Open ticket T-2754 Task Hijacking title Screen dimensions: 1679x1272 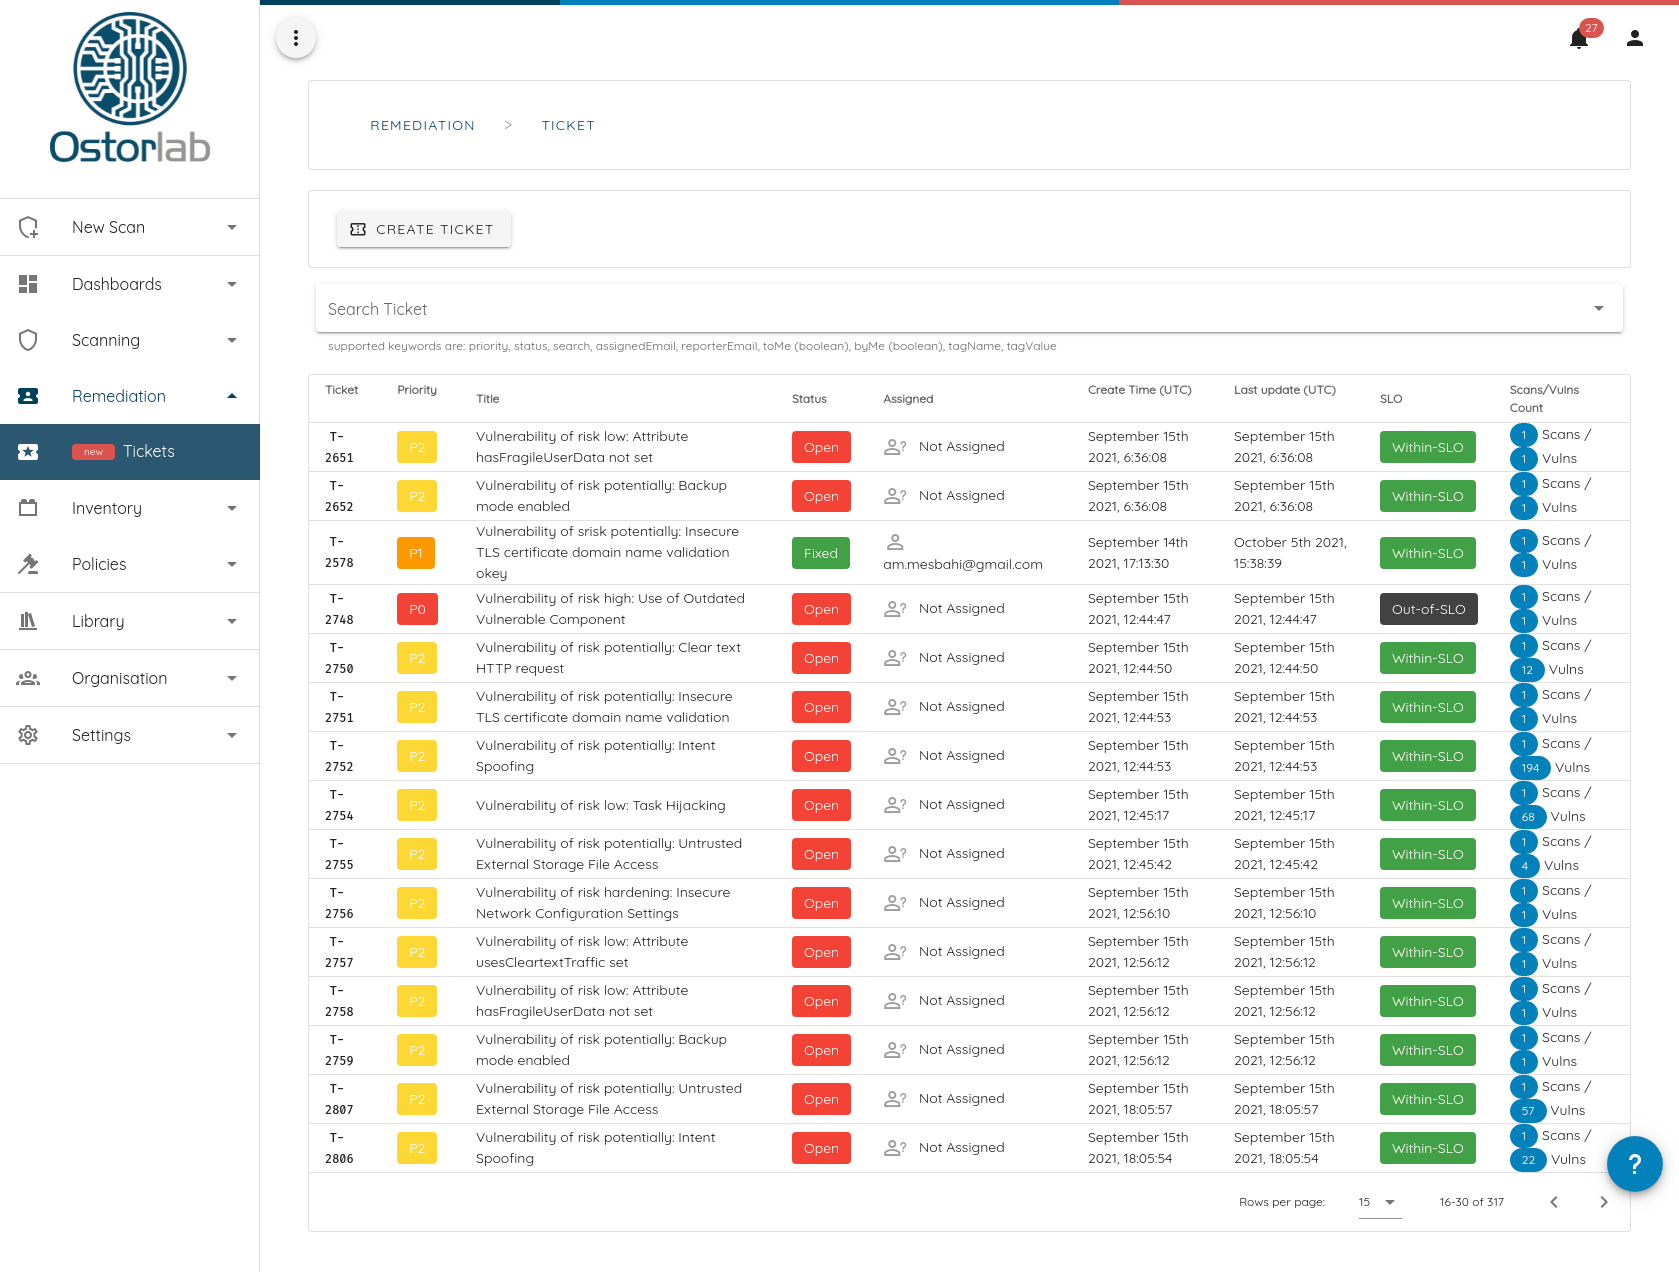tap(600, 805)
